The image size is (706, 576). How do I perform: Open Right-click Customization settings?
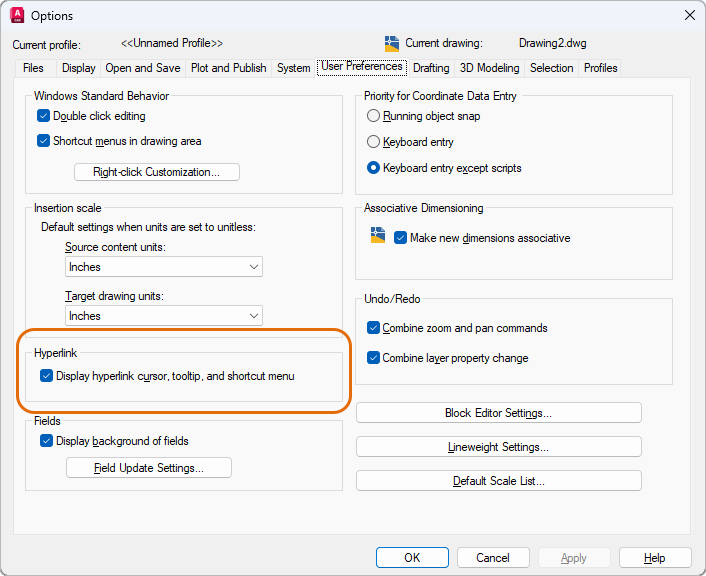pos(157,172)
